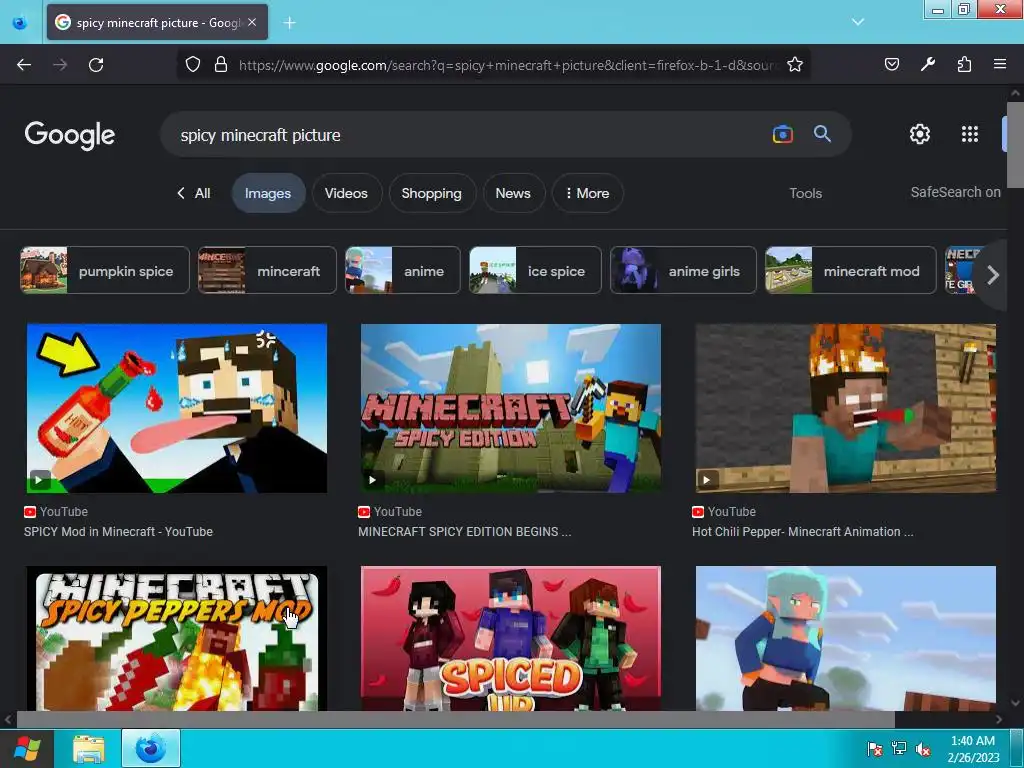Show more filter chips with right arrow
The height and width of the screenshot is (768, 1024).
click(992, 275)
